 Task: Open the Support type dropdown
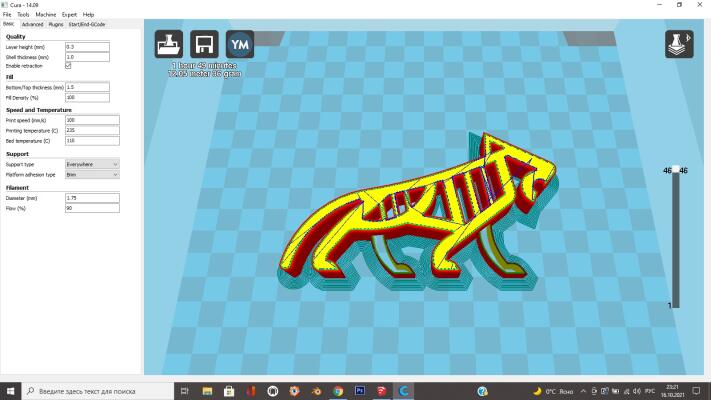tap(92, 164)
